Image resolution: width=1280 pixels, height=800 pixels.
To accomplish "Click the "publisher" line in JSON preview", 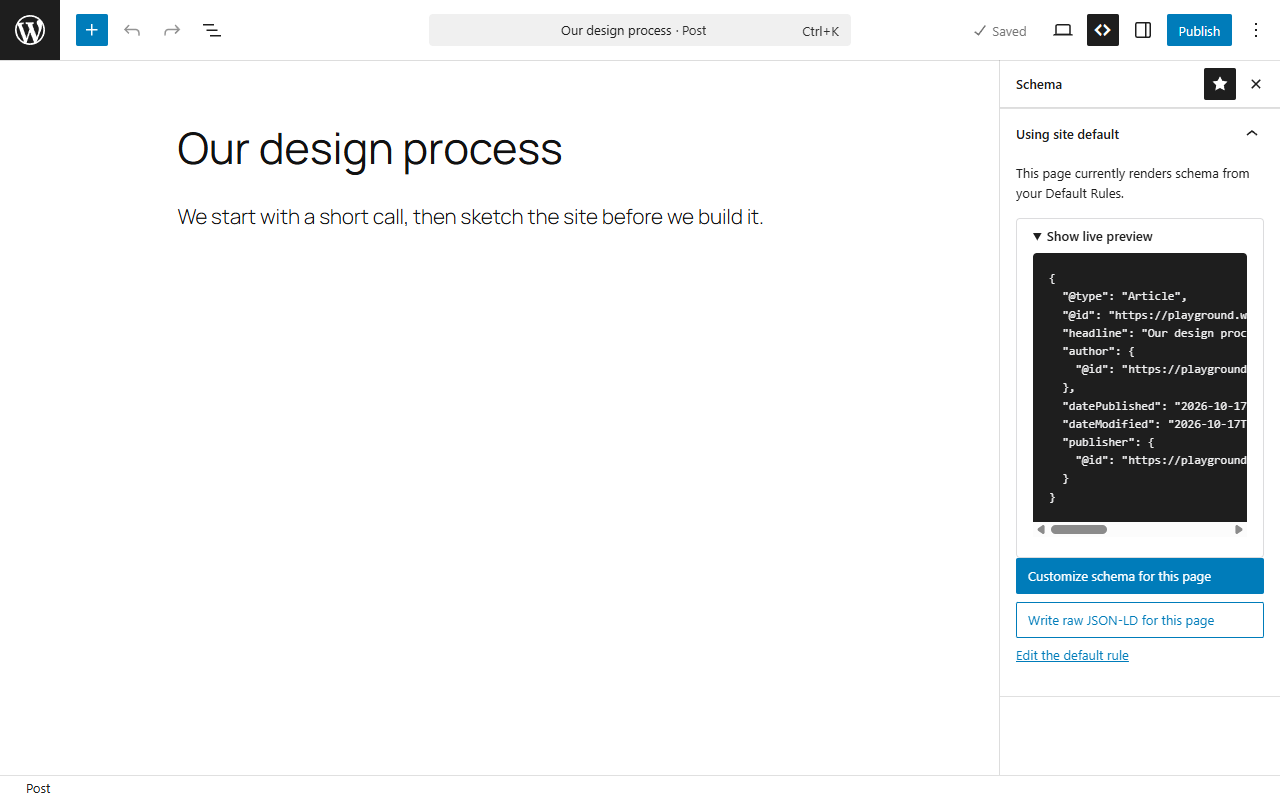I will tap(1108, 442).
